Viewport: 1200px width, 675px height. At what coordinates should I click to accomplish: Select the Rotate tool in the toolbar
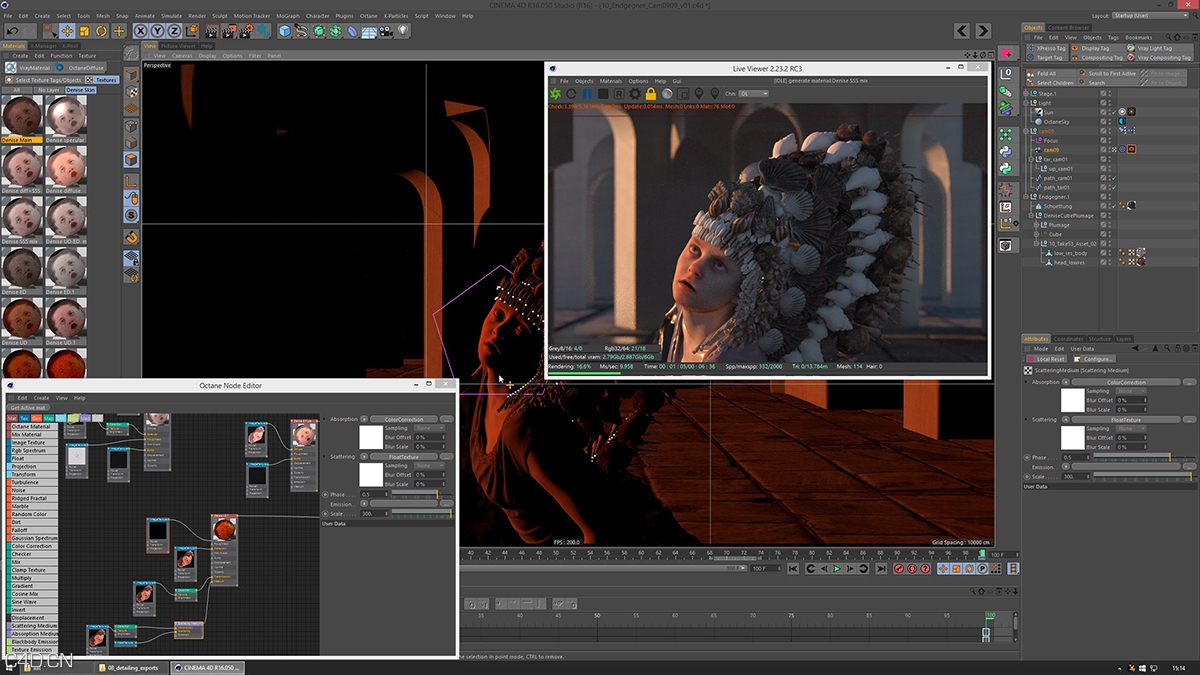[x=100, y=31]
